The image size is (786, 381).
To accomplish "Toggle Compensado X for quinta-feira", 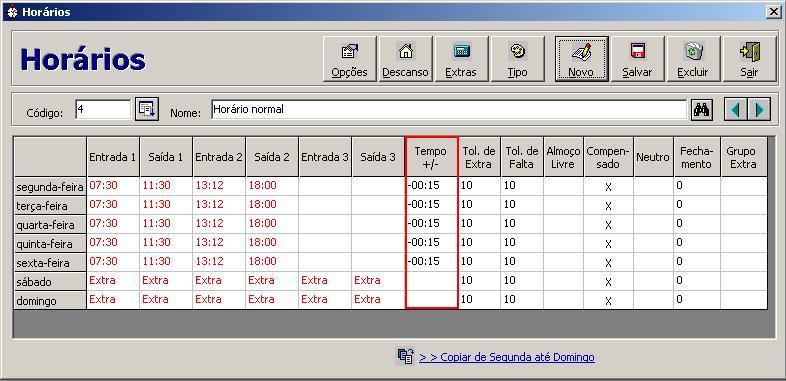I will [609, 243].
